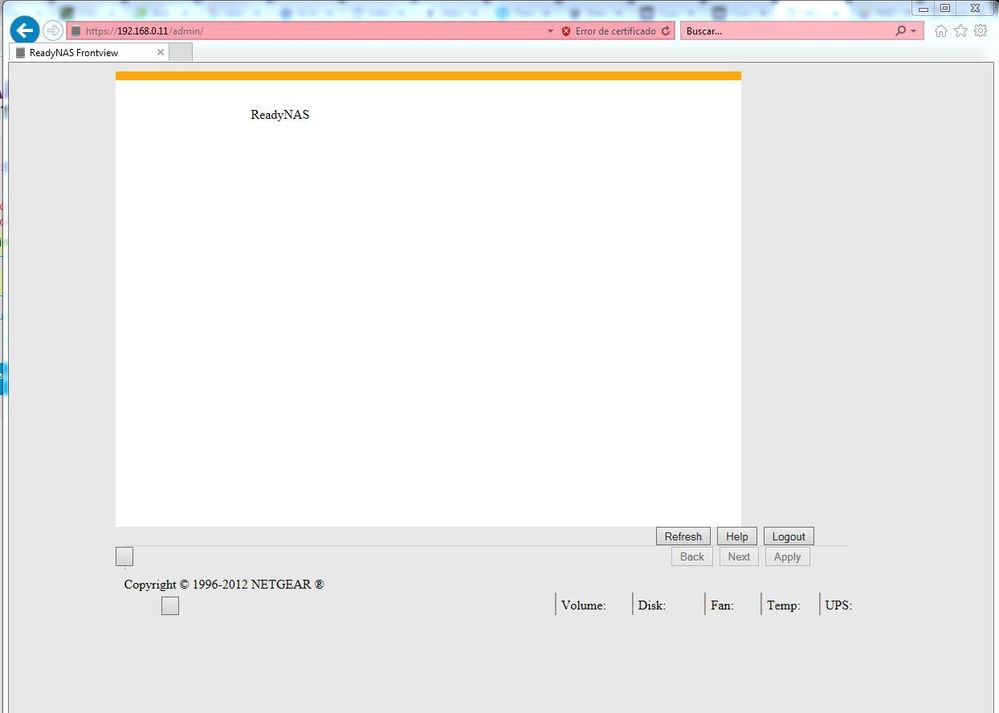Select the ReadyNAS Frontview tab
The image size is (999, 713).
pyautogui.click(x=80, y=52)
